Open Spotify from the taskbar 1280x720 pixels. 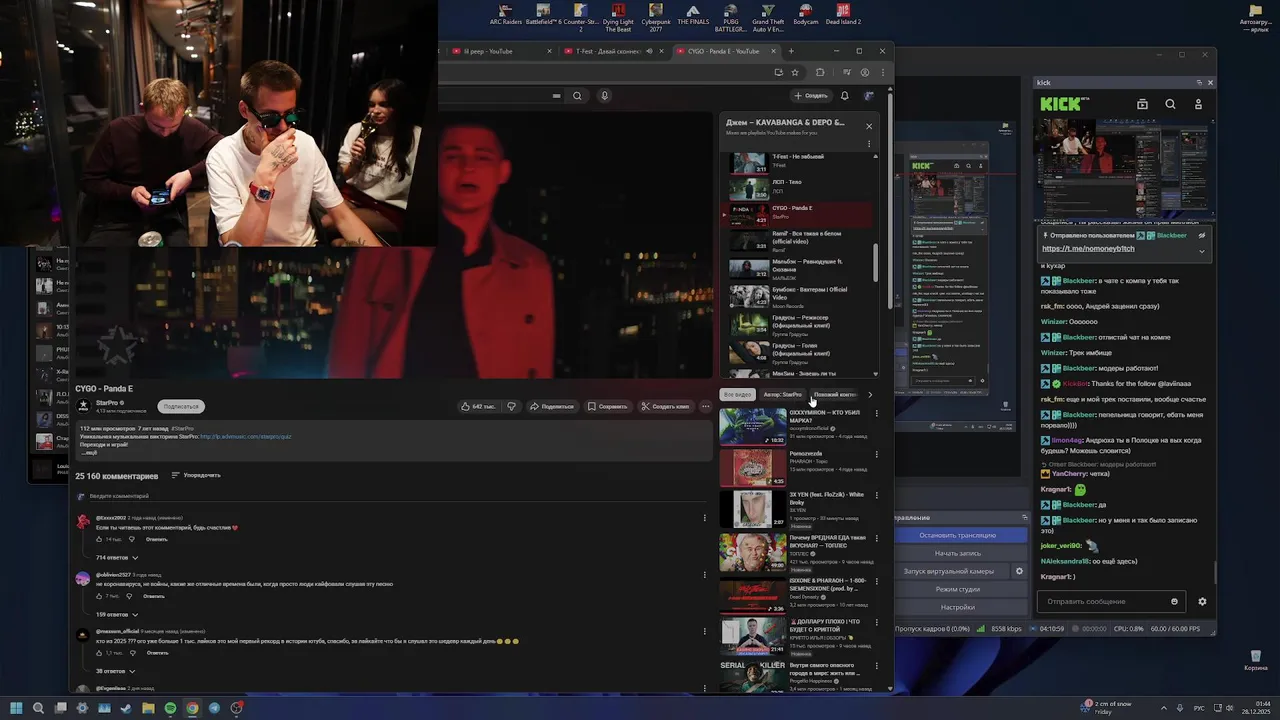click(x=170, y=708)
